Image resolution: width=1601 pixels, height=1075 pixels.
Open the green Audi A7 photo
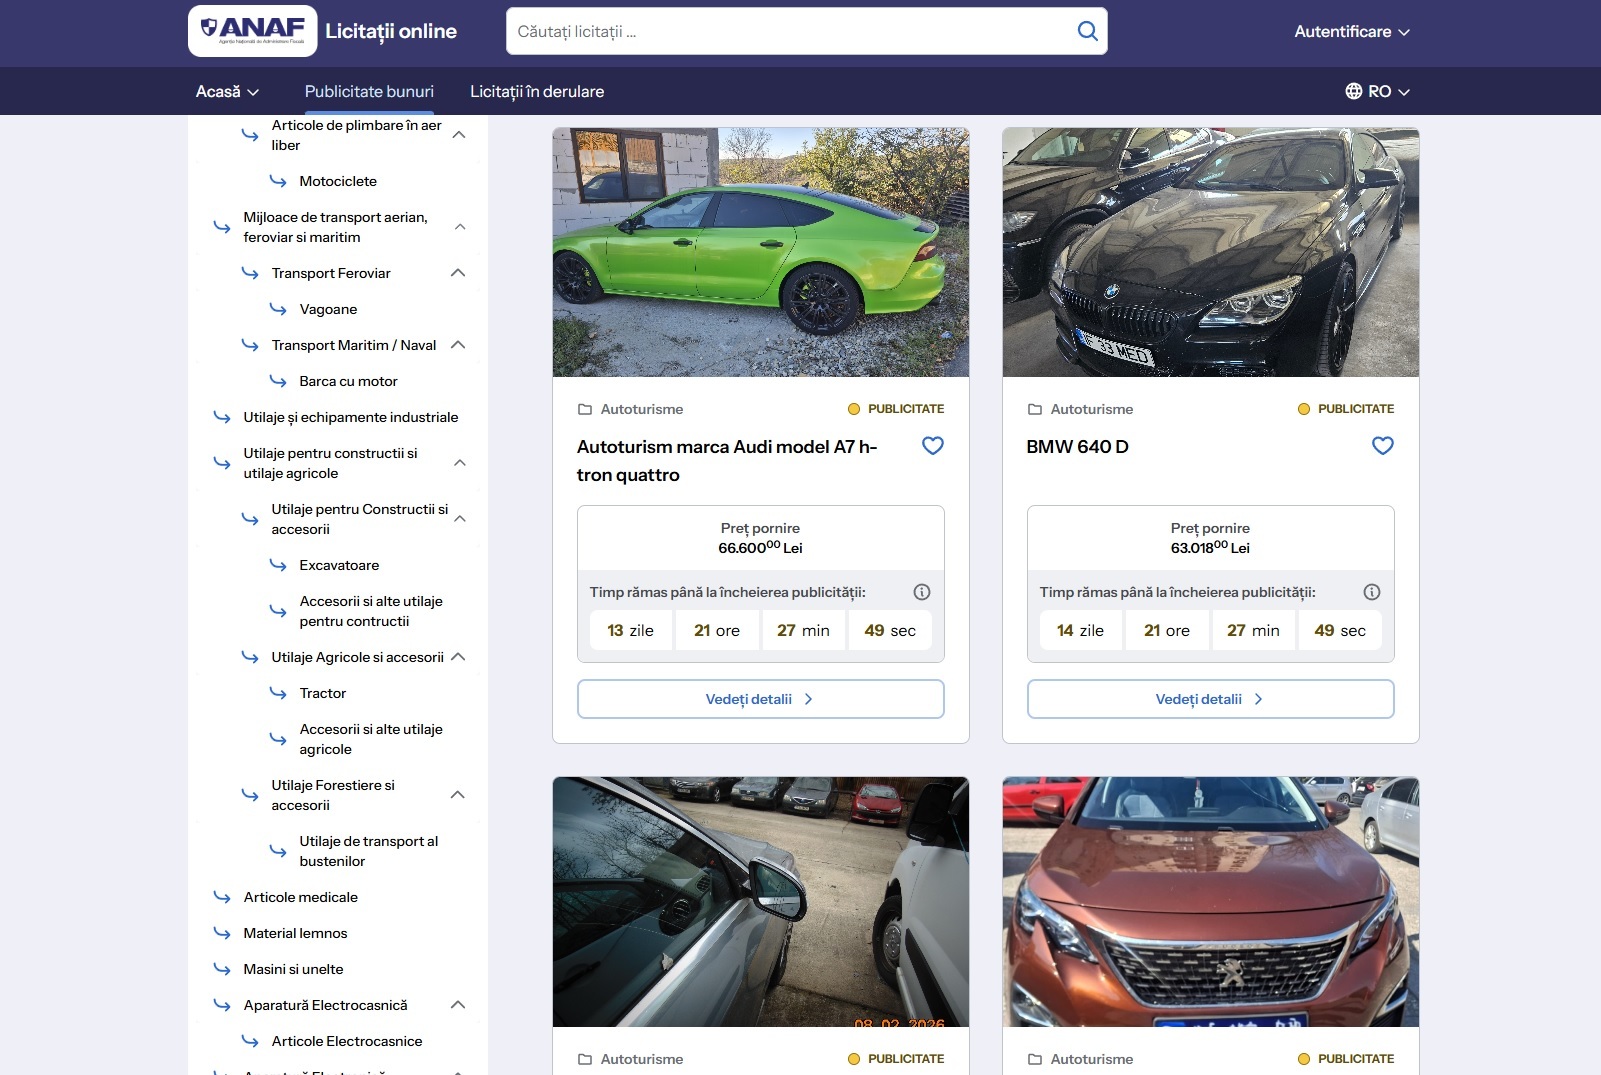[x=760, y=252]
